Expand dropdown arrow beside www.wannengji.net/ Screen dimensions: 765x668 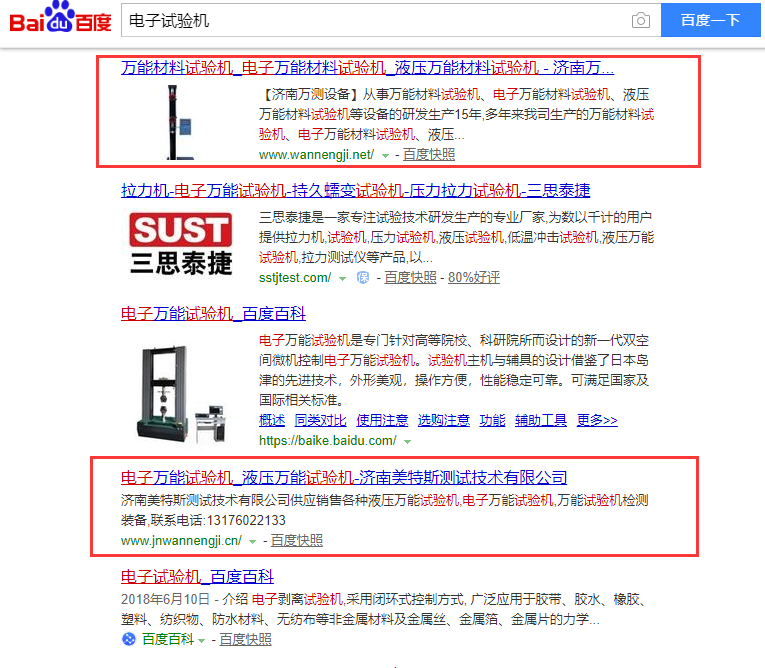pyautogui.click(x=385, y=156)
